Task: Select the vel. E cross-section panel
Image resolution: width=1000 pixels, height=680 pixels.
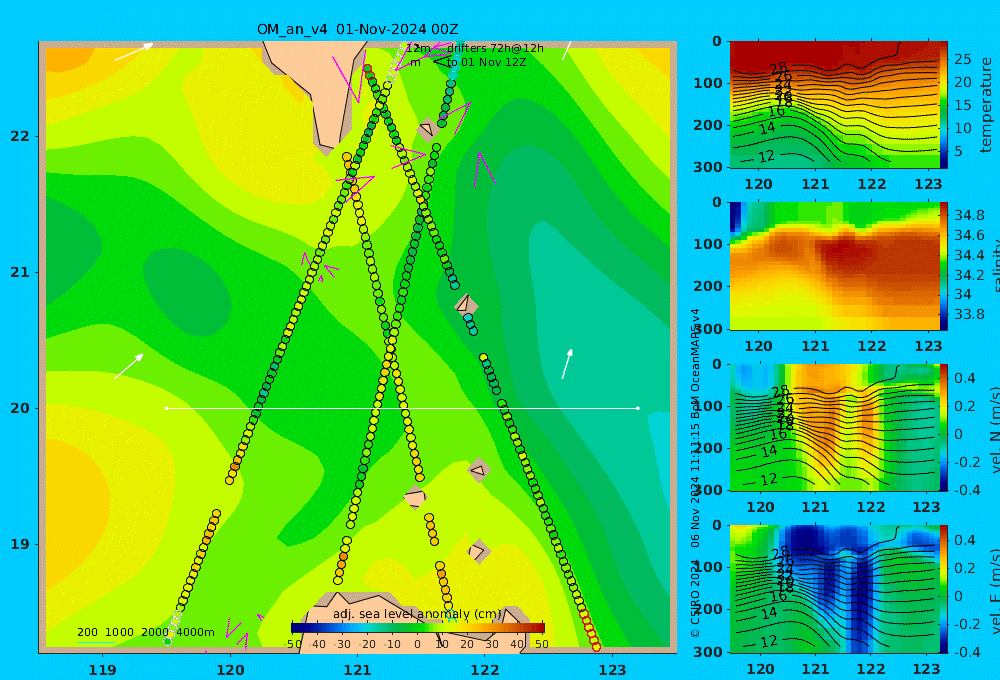Action: [x=834, y=589]
